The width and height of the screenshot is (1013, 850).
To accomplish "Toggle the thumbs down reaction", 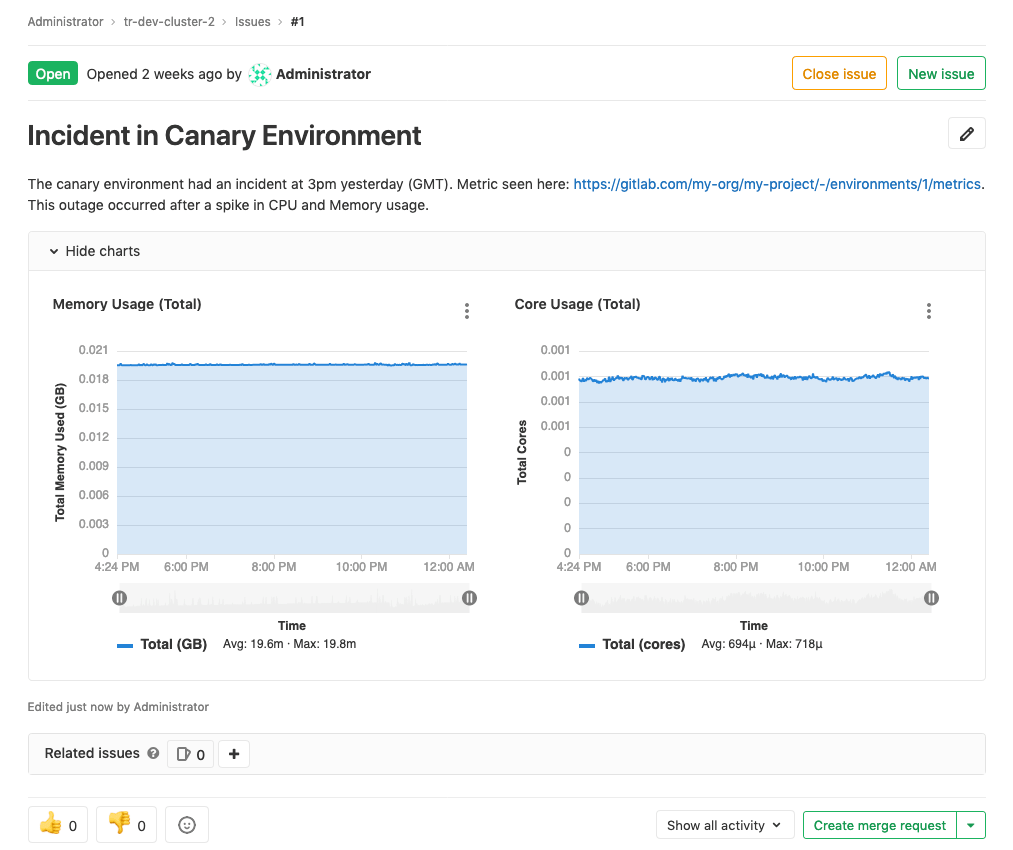I will click(125, 825).
